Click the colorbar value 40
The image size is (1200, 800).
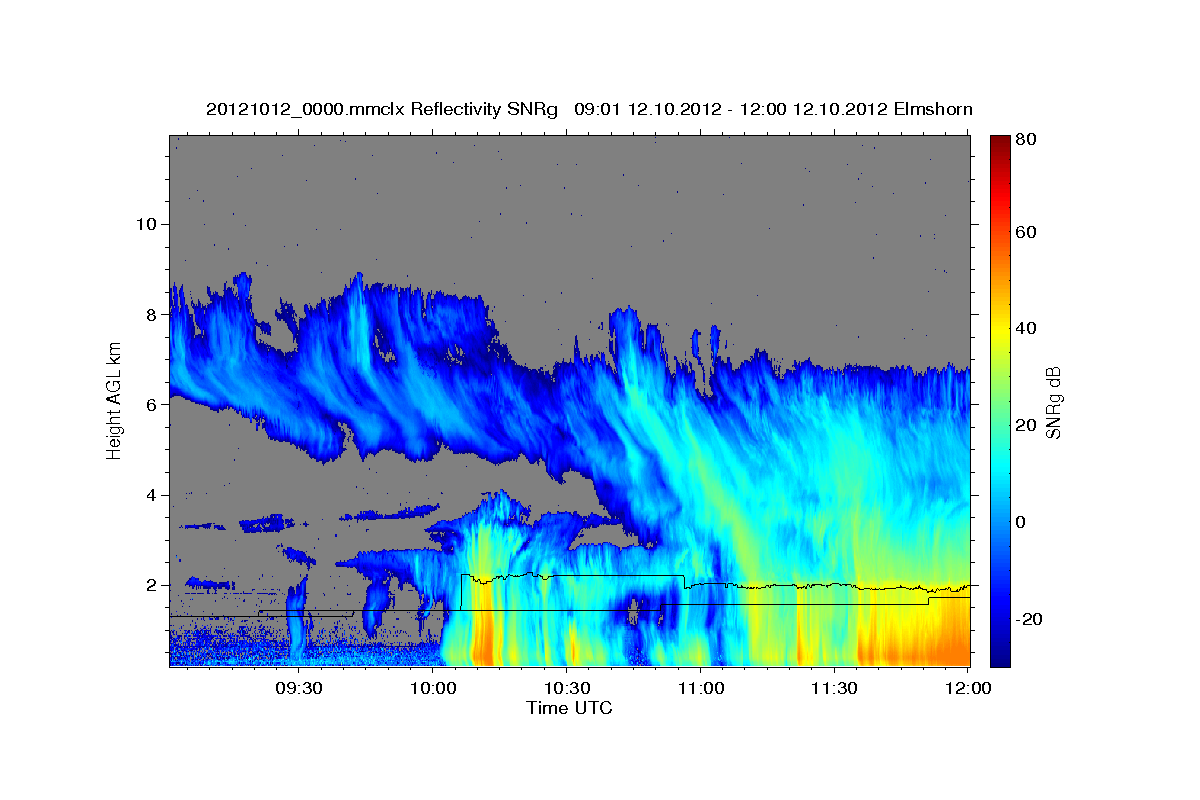(1026, 328)
